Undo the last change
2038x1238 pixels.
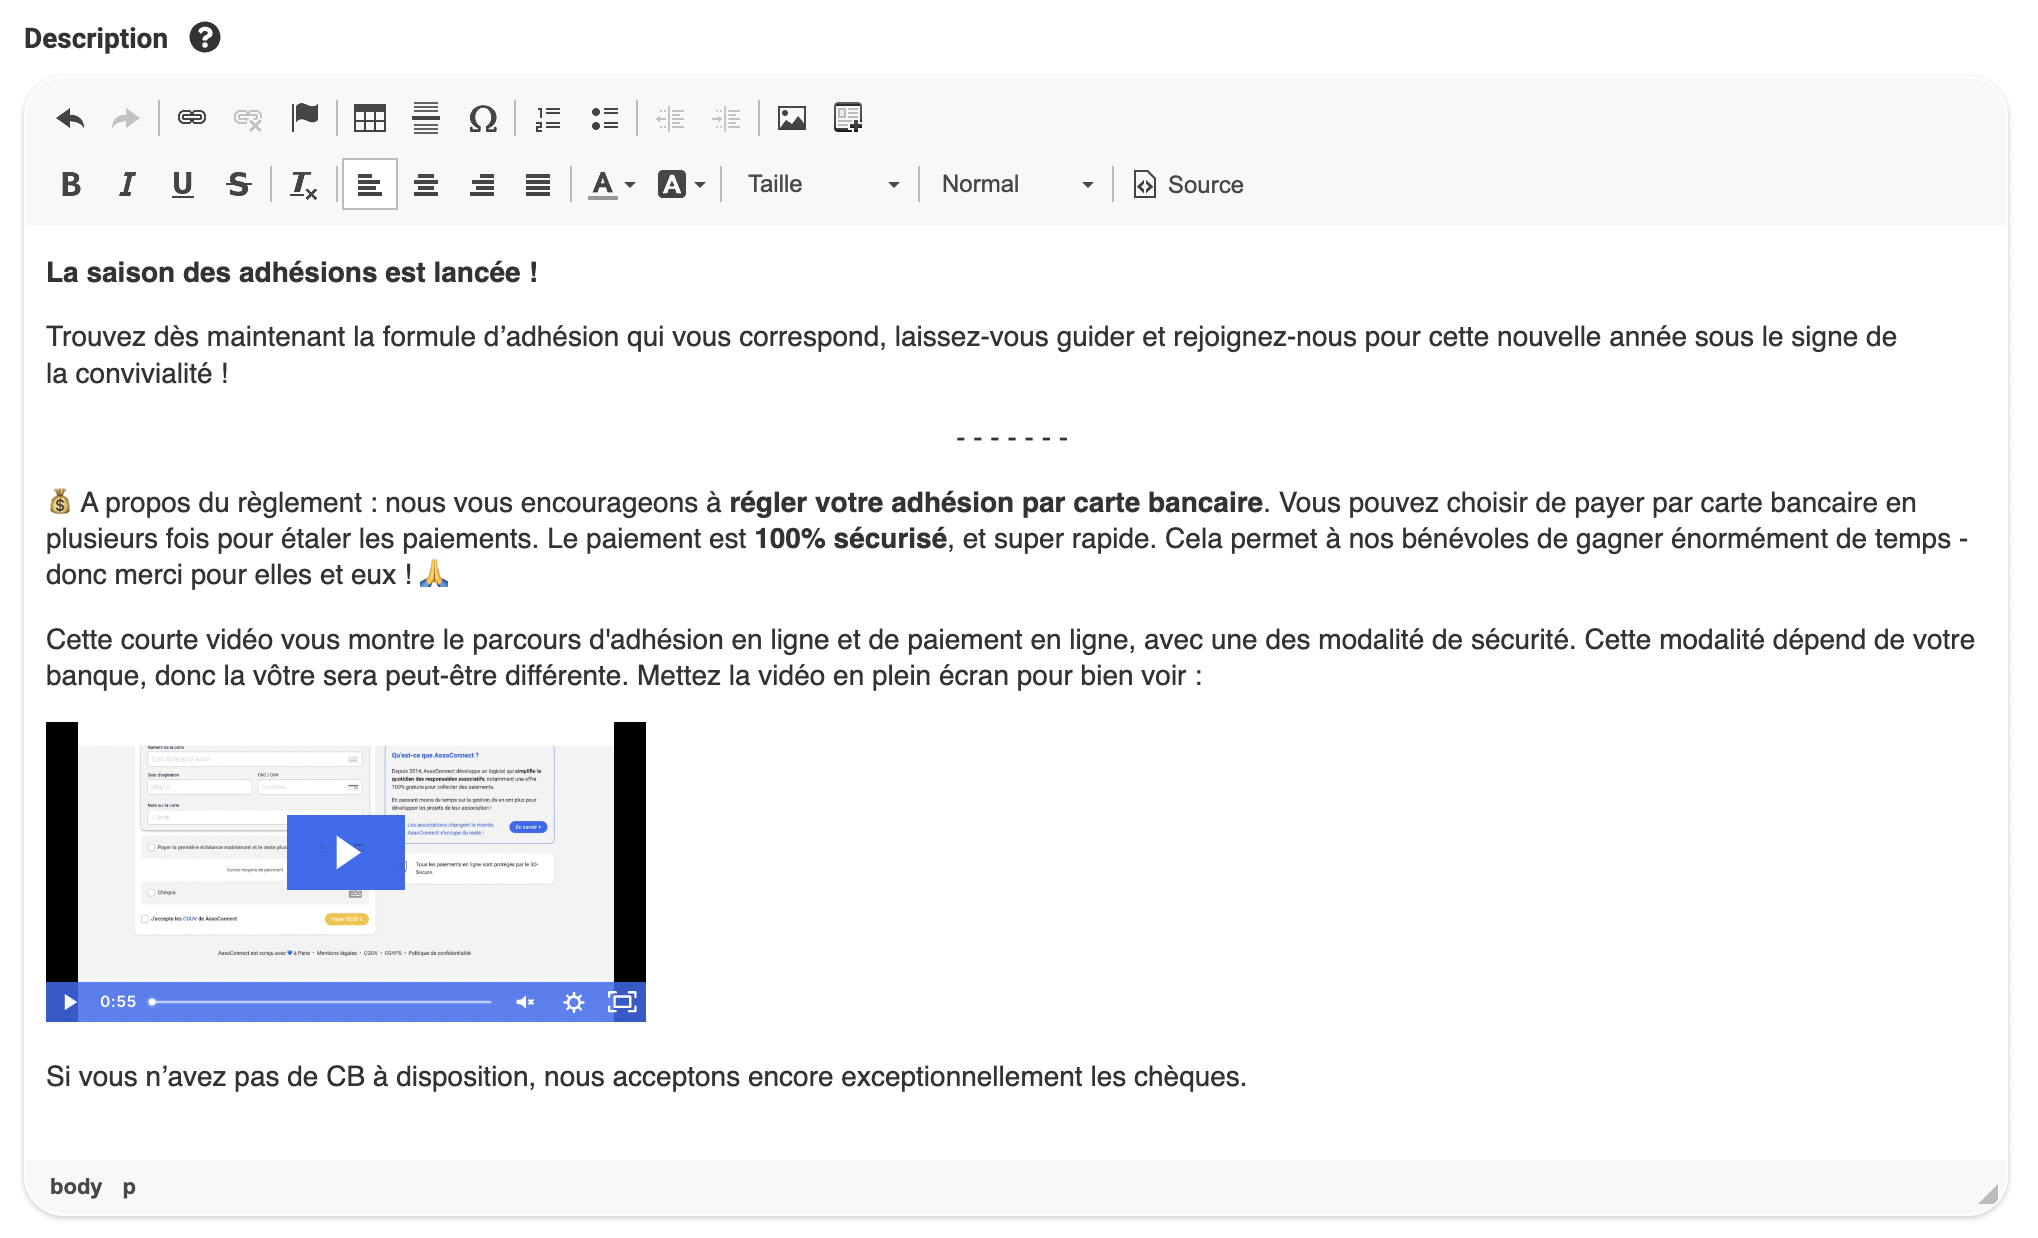click(68, 117)
